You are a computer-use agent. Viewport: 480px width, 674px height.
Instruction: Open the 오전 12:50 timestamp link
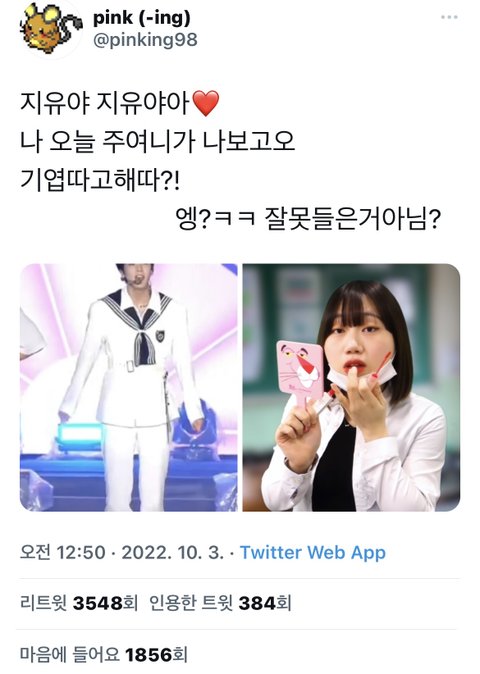click(62, 552)
